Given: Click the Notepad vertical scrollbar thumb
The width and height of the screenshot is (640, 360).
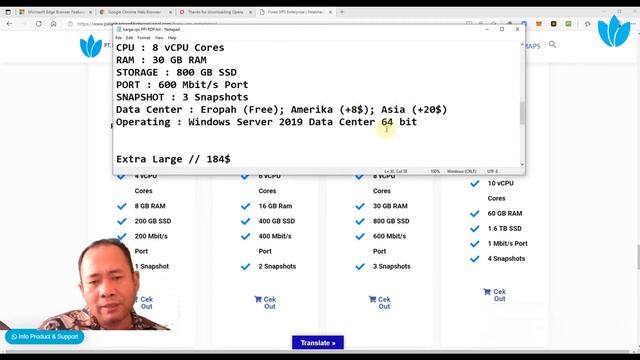Looking at the screenshot, I should pos(522,113).
